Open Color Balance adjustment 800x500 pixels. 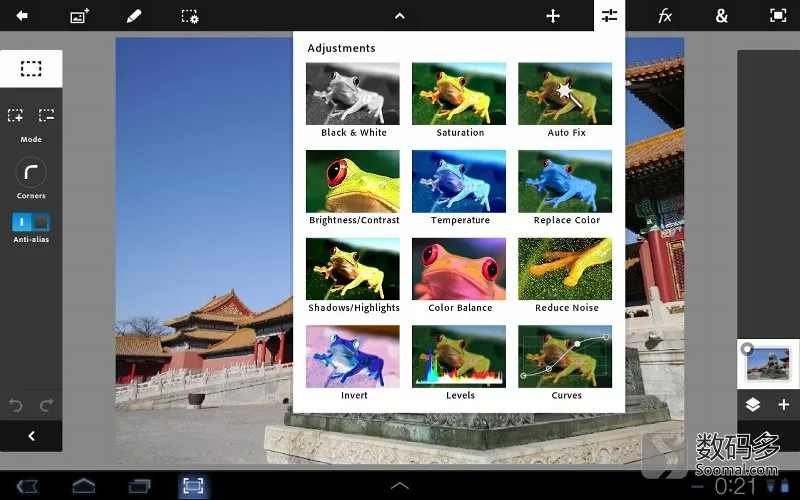click(x=459, y=276)
